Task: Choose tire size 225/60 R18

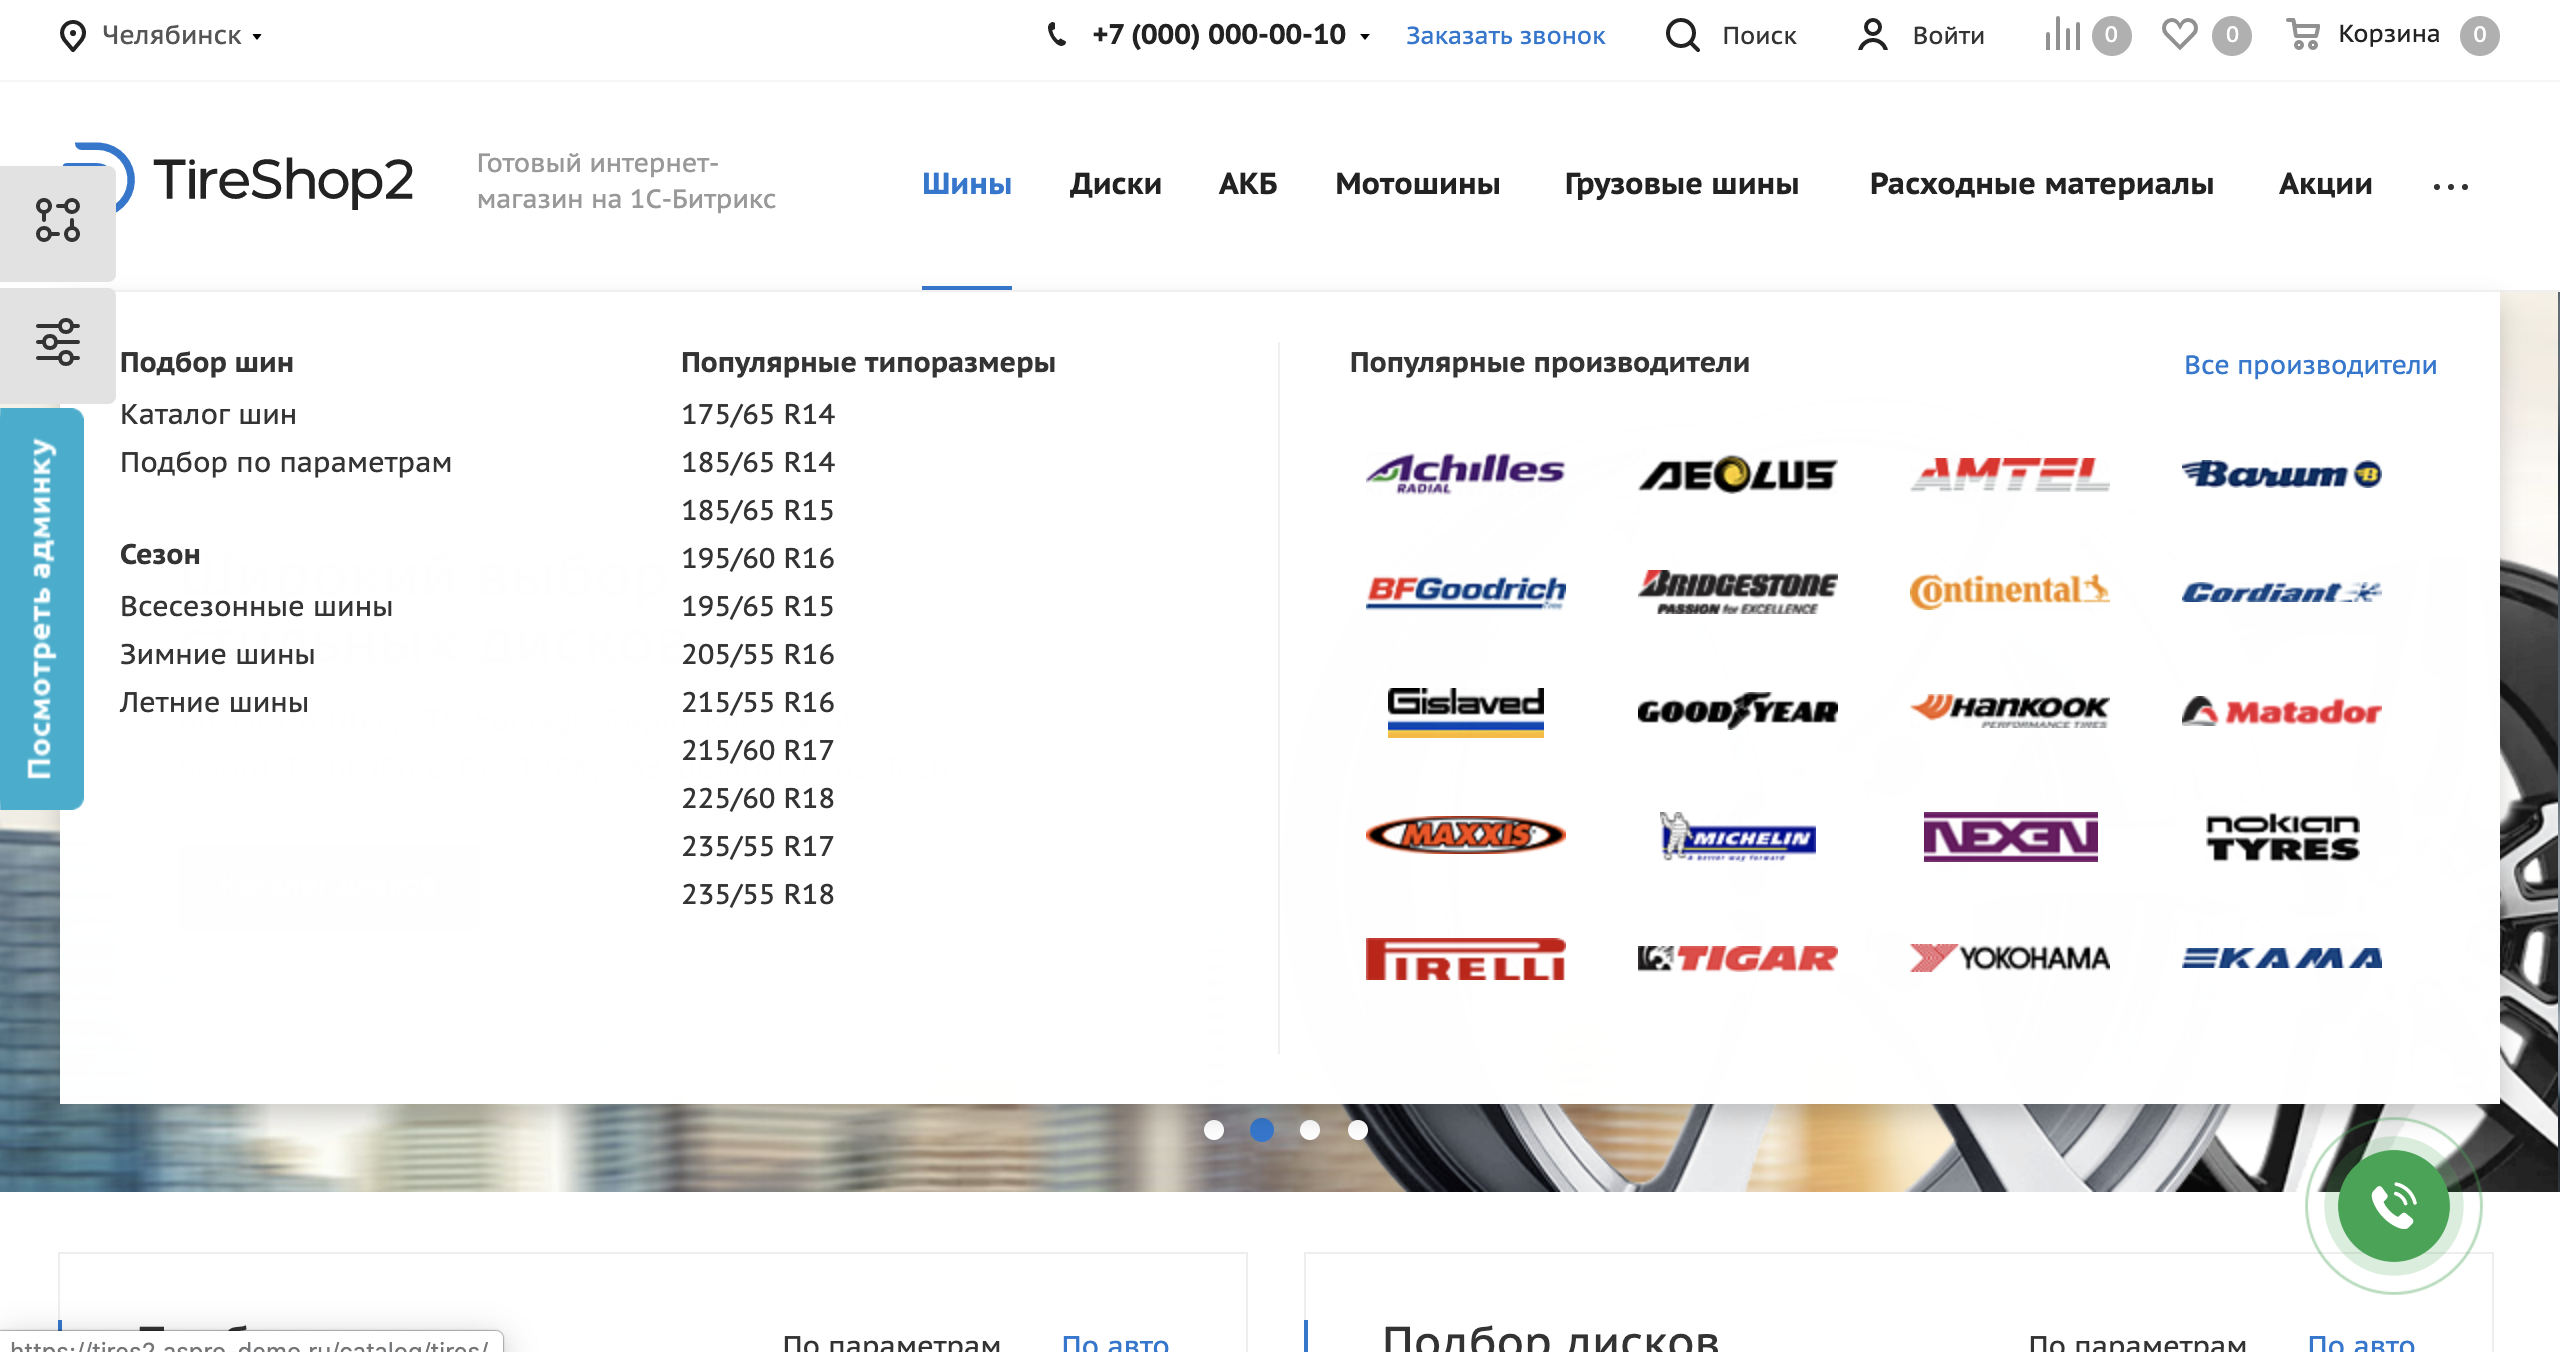Action: [x=758, y=799]
